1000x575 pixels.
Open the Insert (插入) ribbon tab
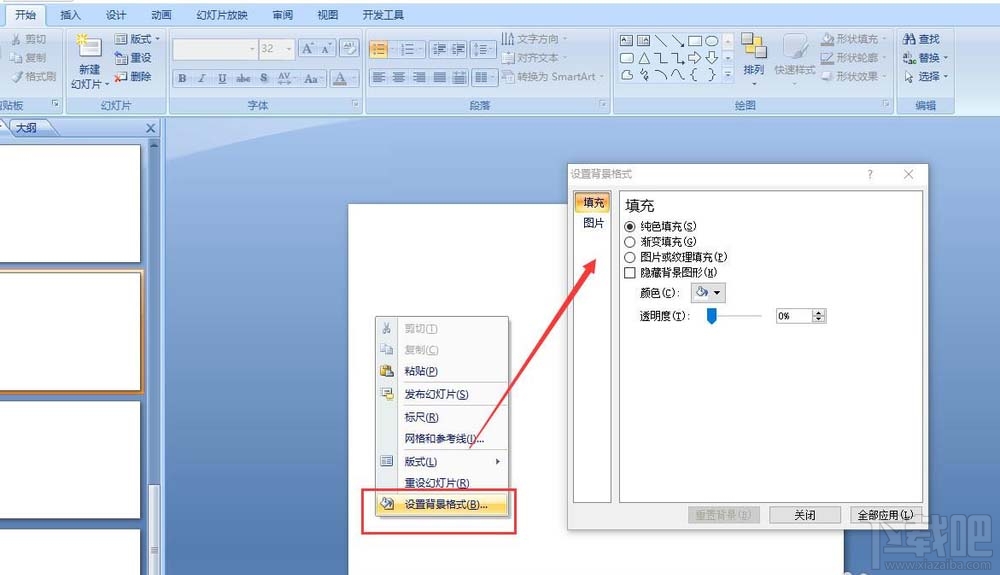[x=70, y=15]
